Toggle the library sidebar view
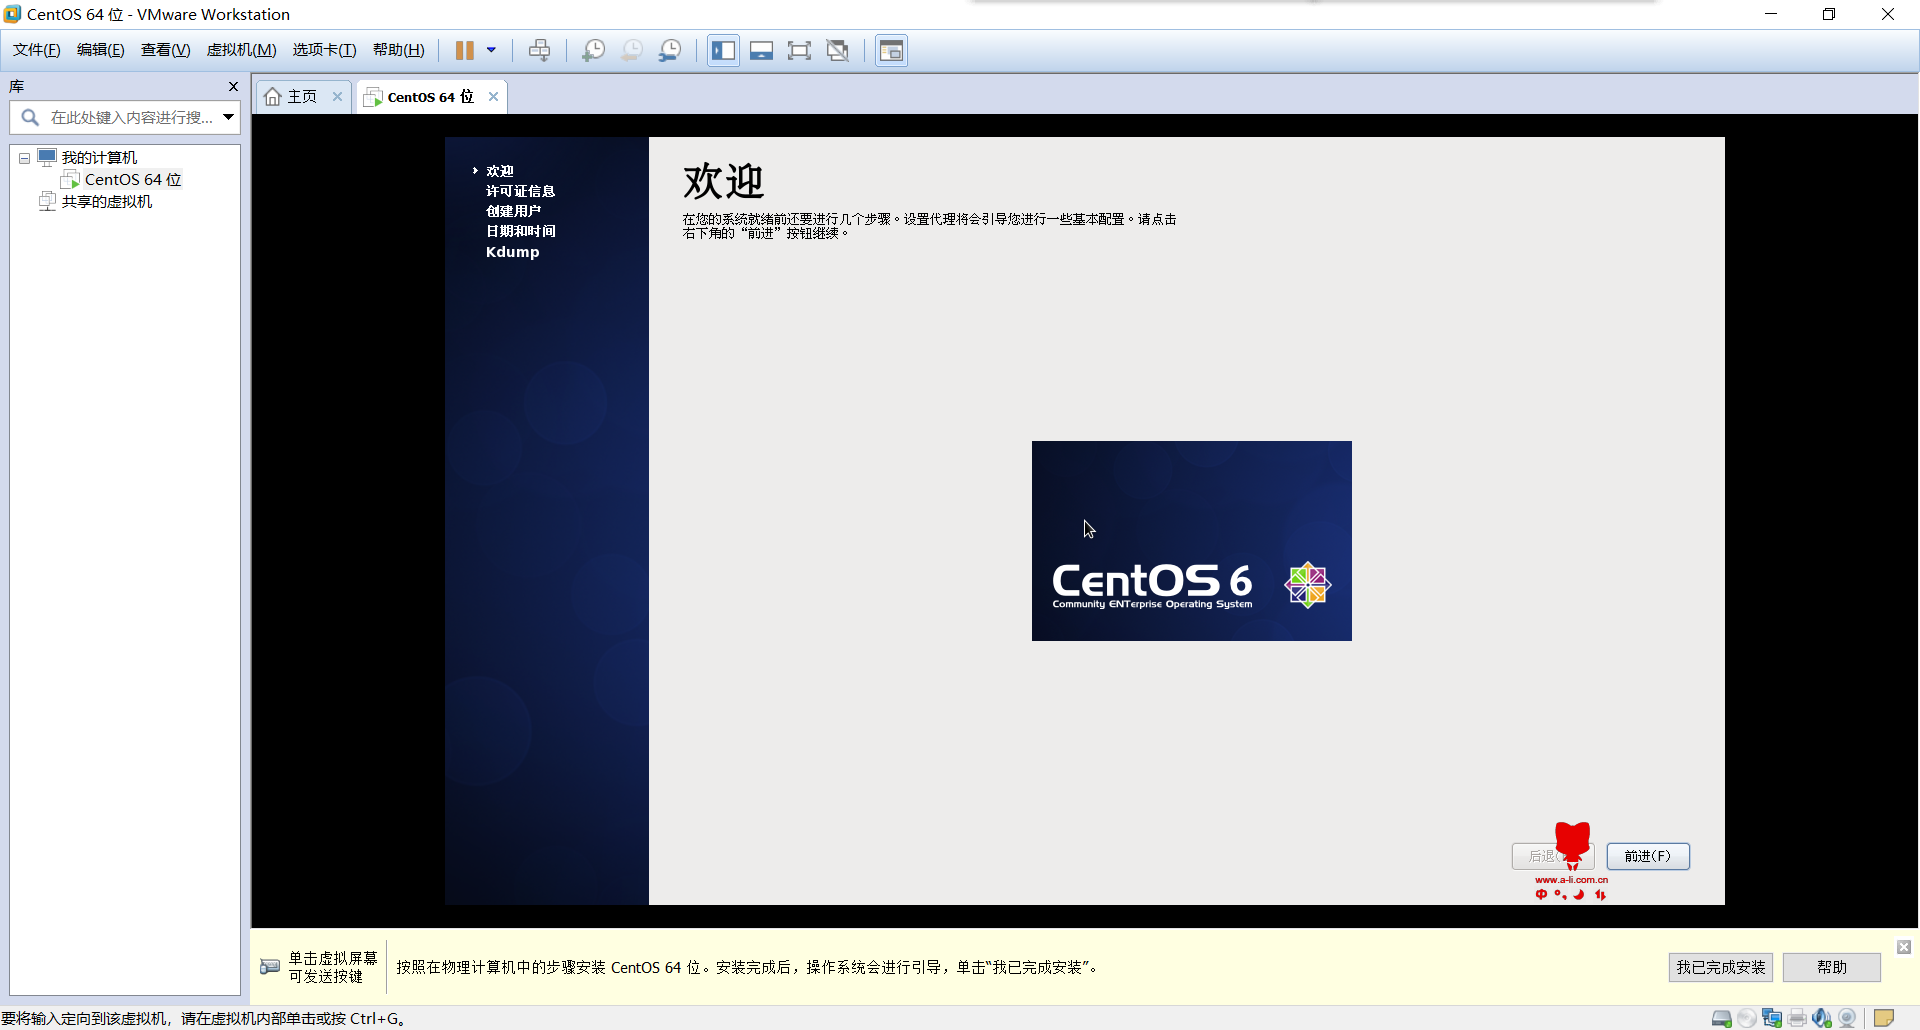 pyautogui.click(x=724, y=50)
